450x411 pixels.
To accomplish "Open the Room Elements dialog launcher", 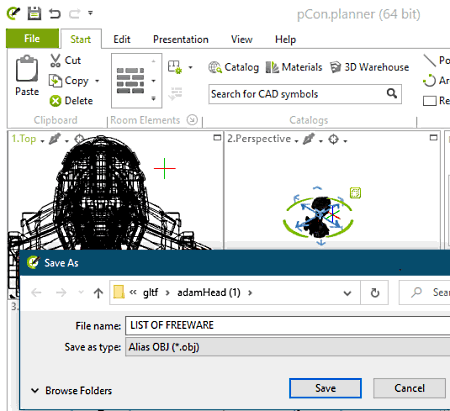I will (192, 119).
